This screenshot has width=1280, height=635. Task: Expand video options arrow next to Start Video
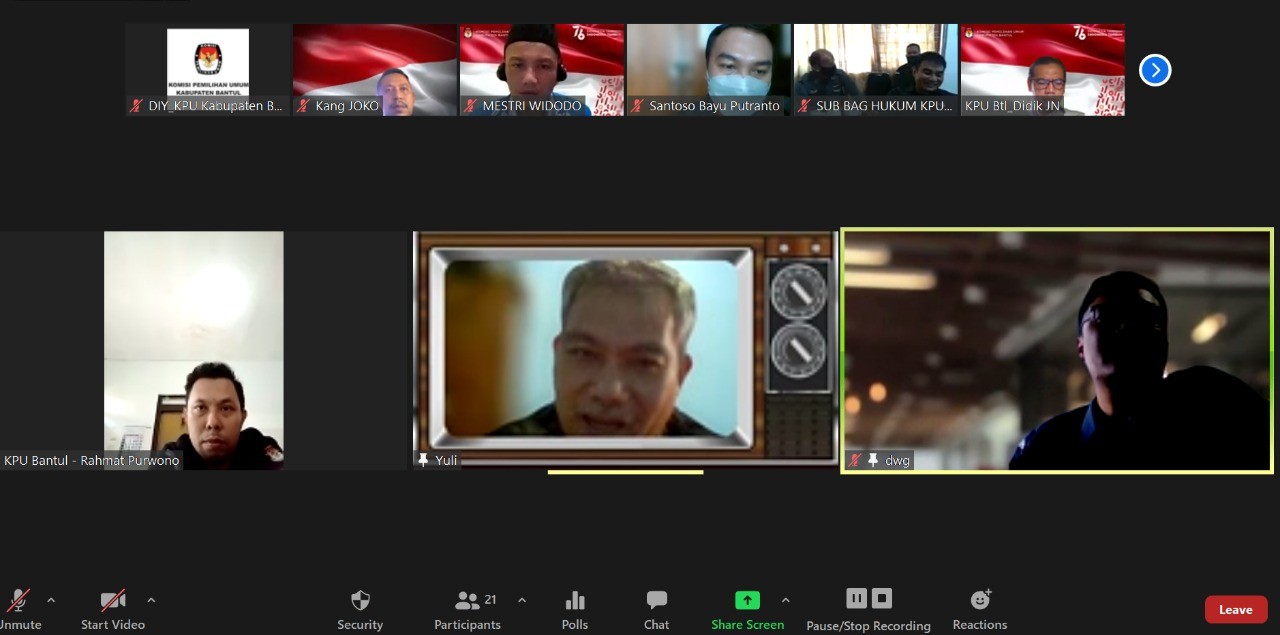pyautogui.click(x=151, y=600)
